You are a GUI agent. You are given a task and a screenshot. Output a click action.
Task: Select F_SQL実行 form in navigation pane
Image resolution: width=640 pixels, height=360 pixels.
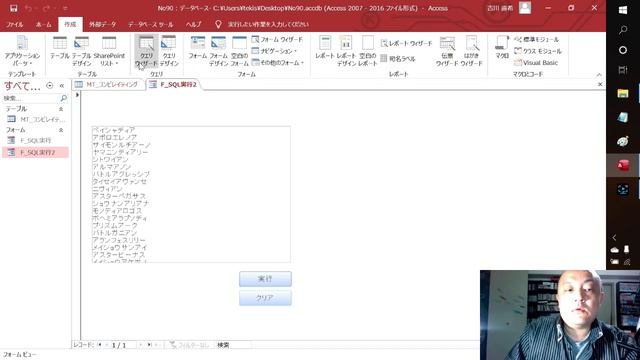[36, 140]
